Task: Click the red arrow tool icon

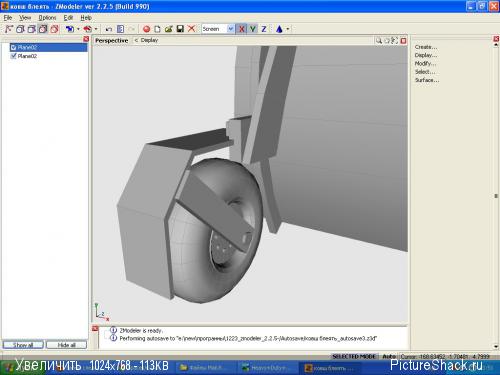Action: point(87,29)
